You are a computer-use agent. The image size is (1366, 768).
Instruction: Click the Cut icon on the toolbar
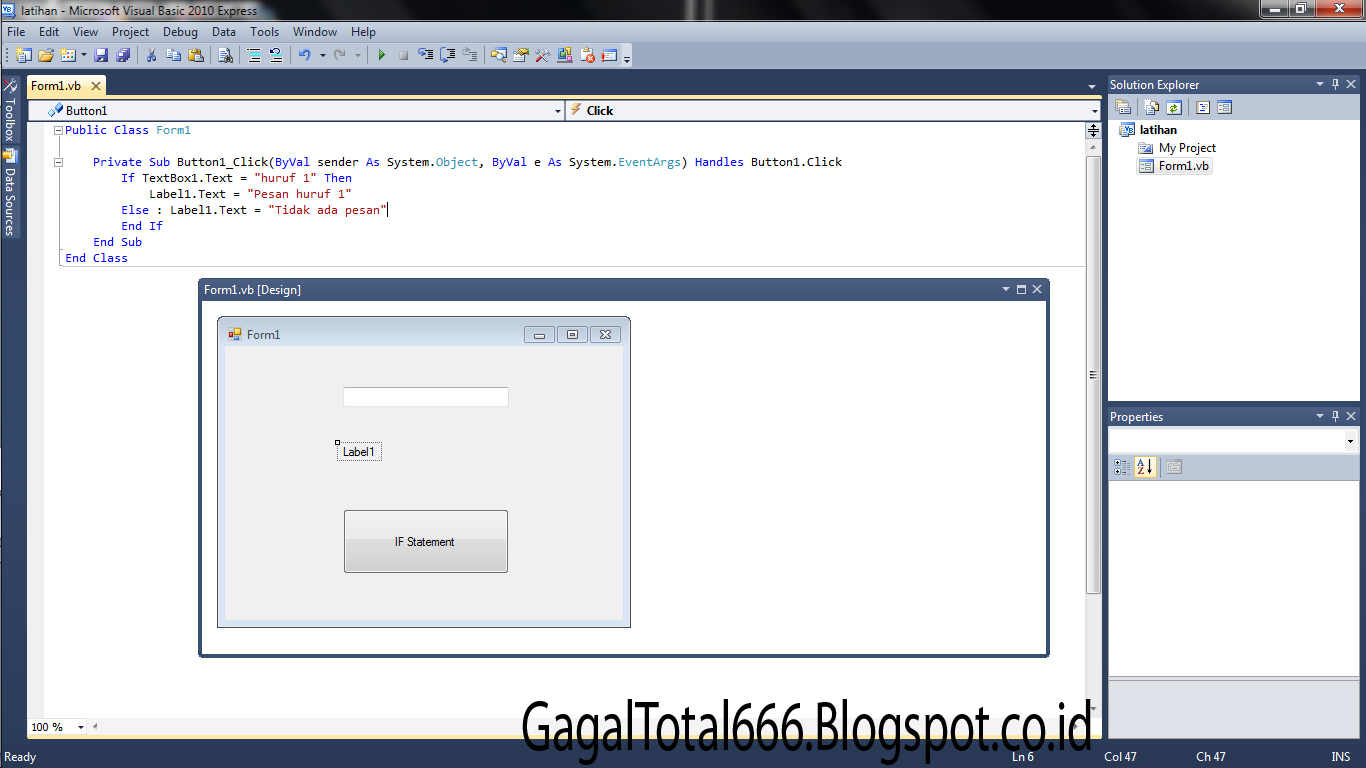tap(152, 55)
